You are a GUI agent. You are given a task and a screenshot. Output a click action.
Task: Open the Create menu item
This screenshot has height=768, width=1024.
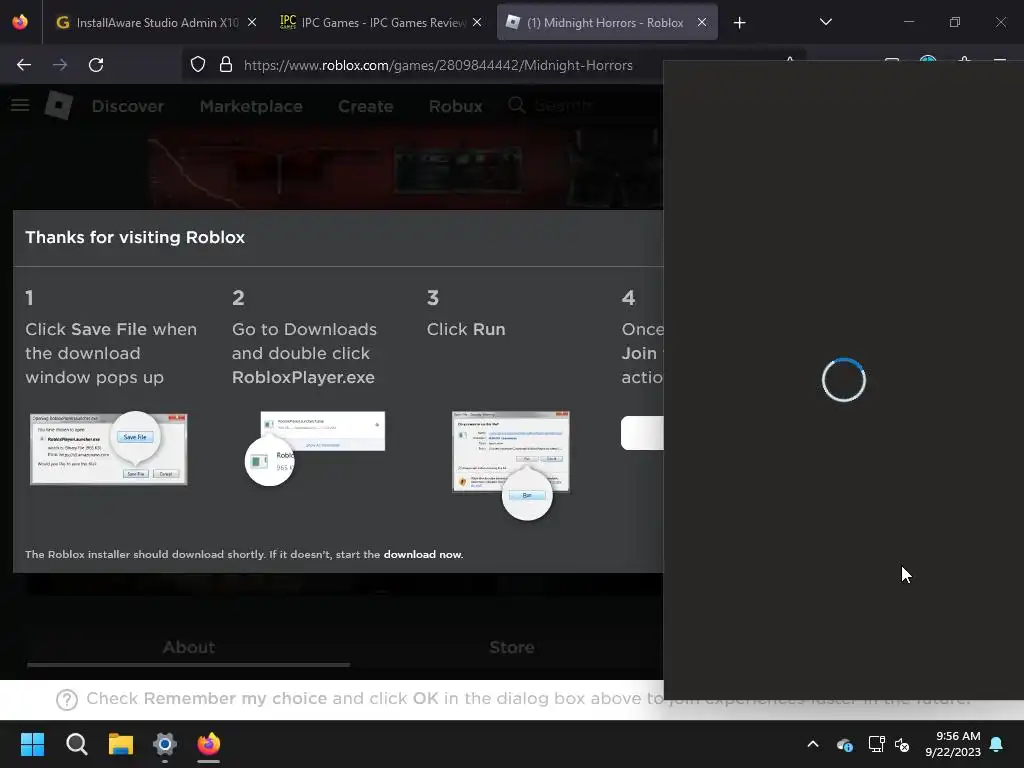[x=366, y=106]
